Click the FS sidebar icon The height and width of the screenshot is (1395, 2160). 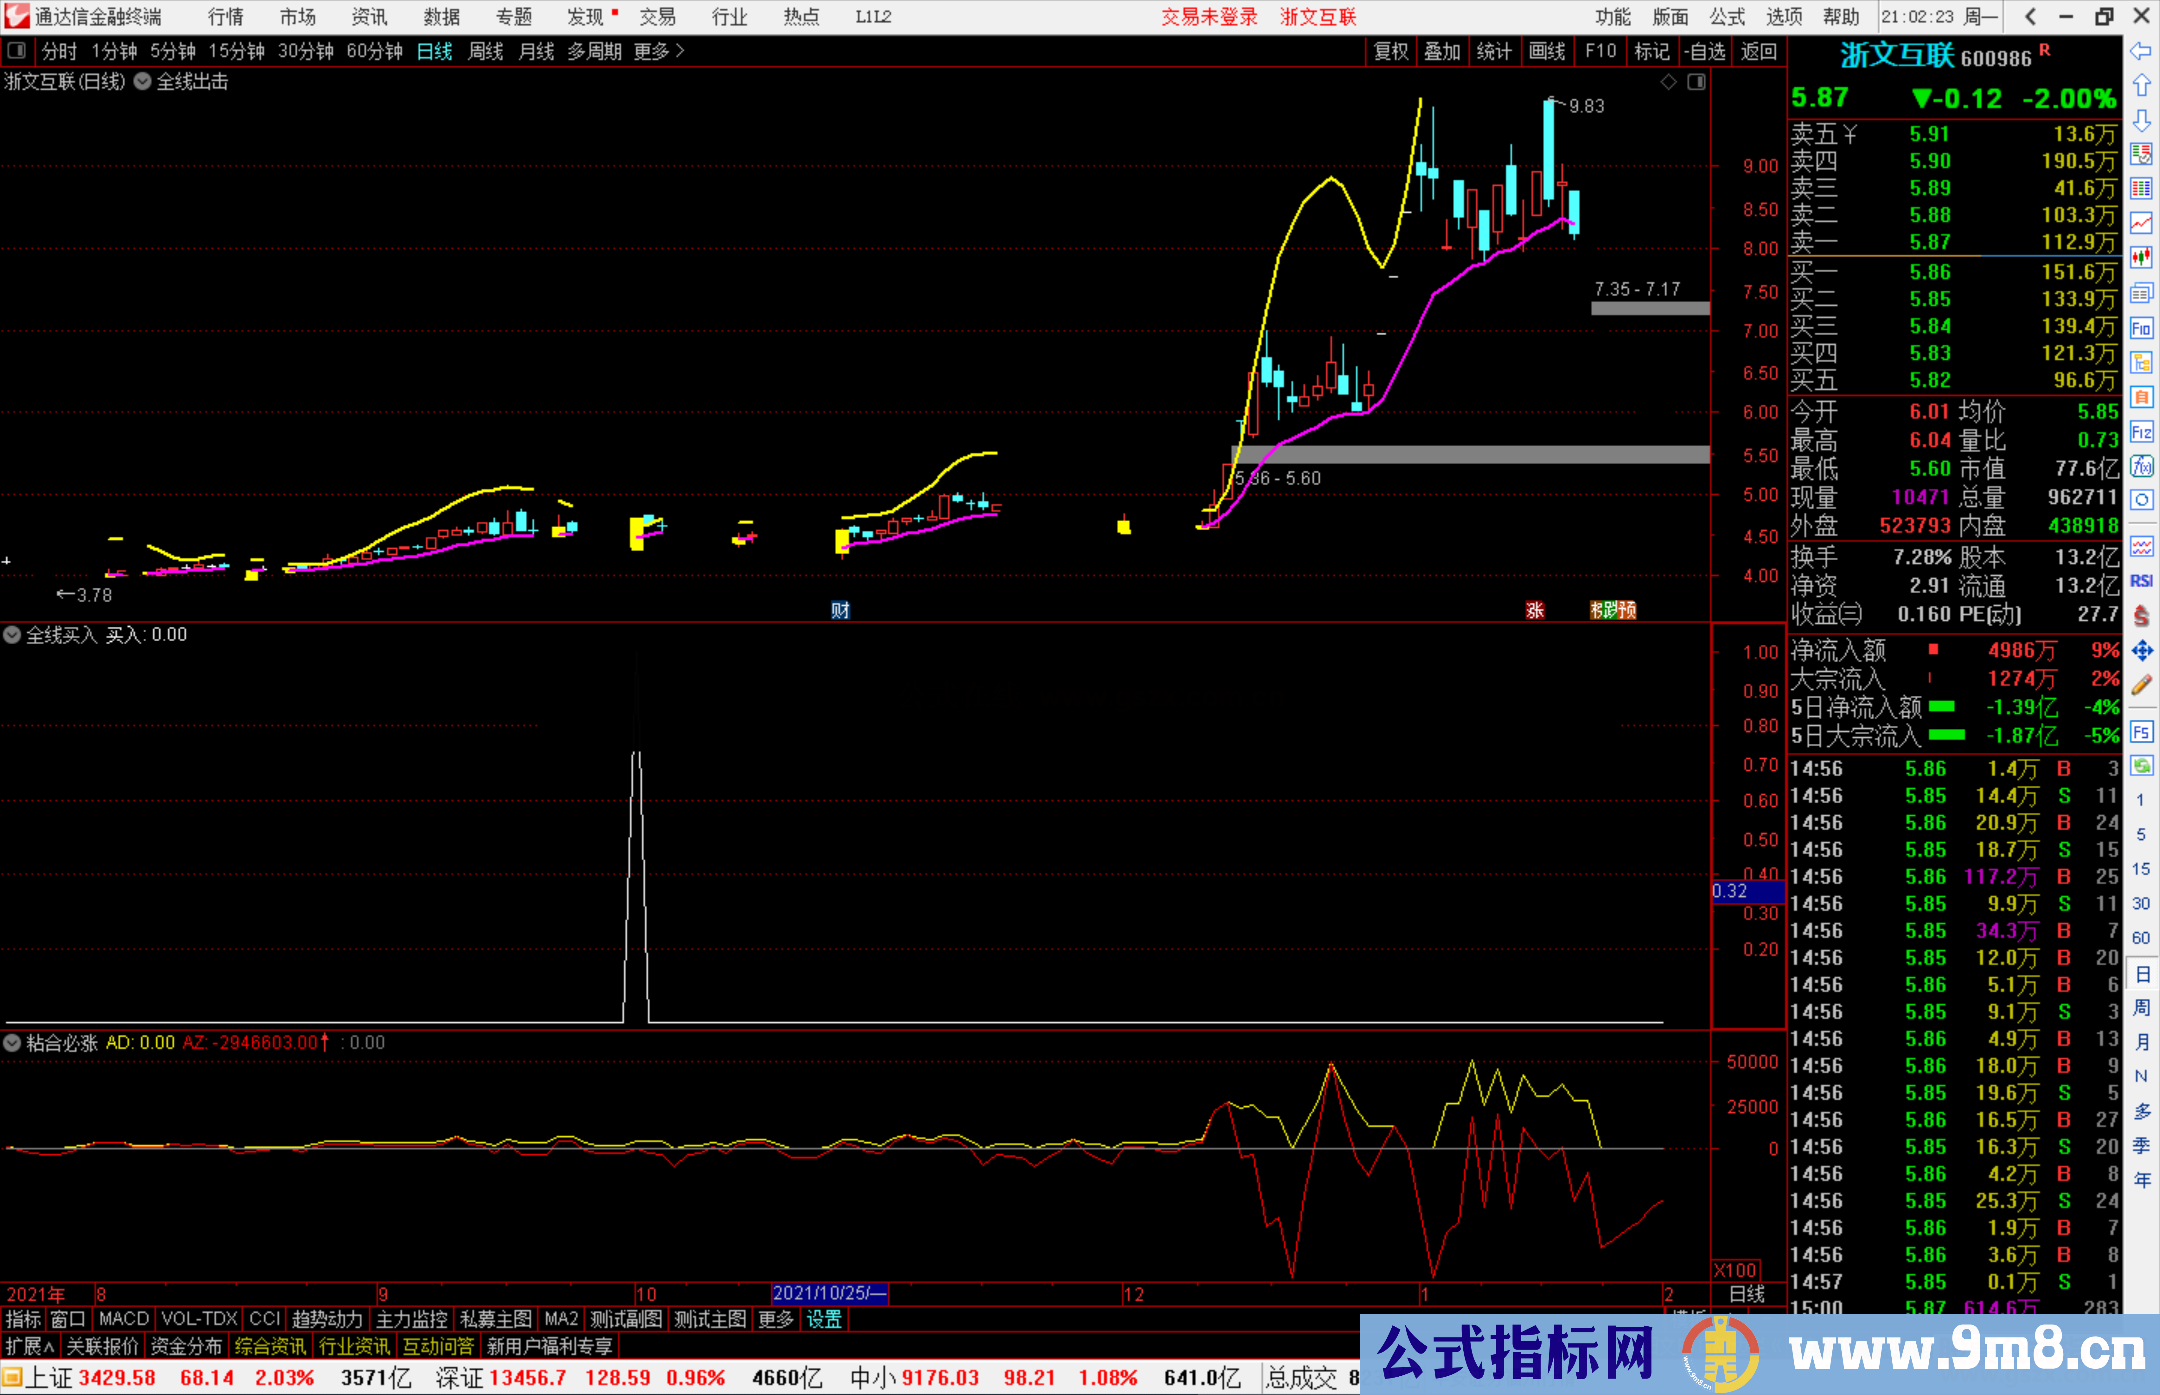pos(2141,732)
